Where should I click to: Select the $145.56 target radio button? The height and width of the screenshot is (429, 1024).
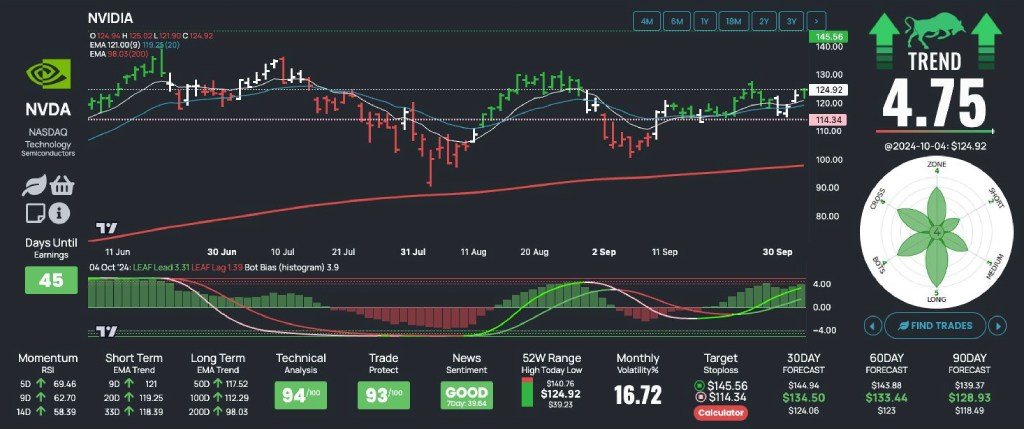[x=699, y=385]
